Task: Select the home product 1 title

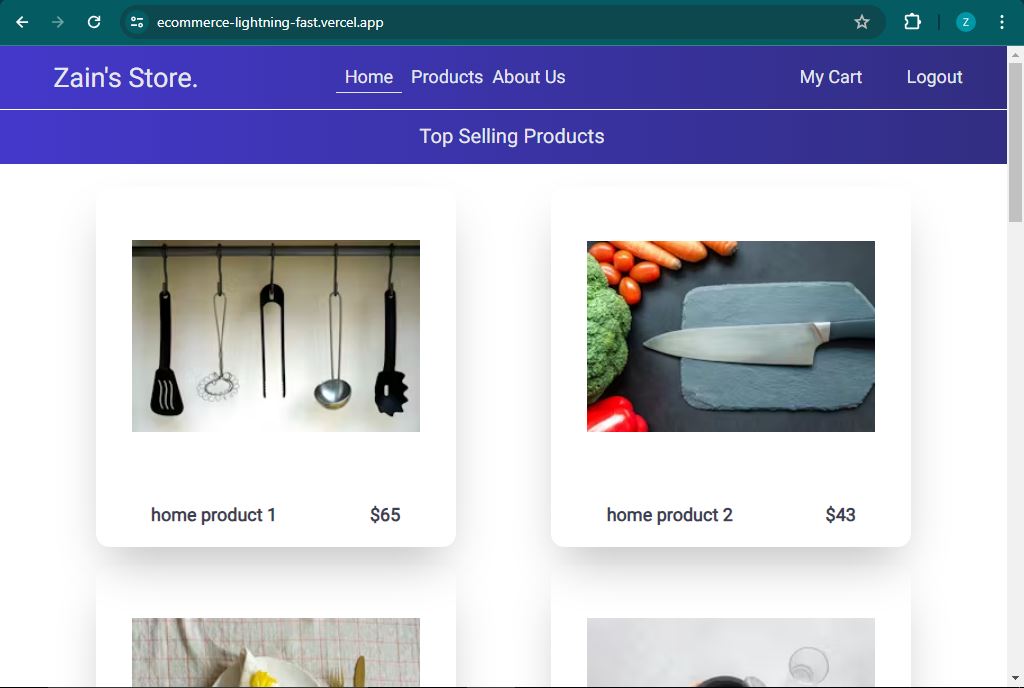Action: 213,515
